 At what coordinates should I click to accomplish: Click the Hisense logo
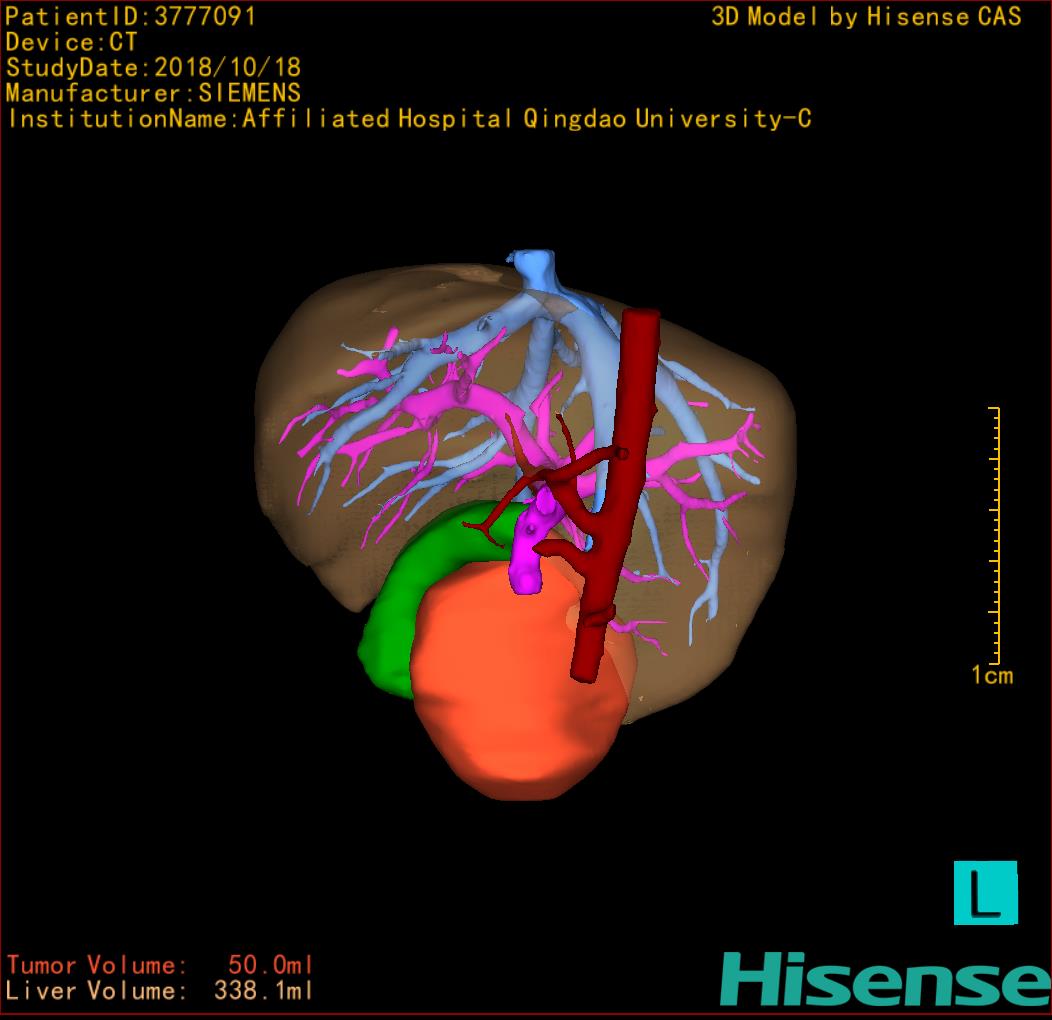(884, 978)
